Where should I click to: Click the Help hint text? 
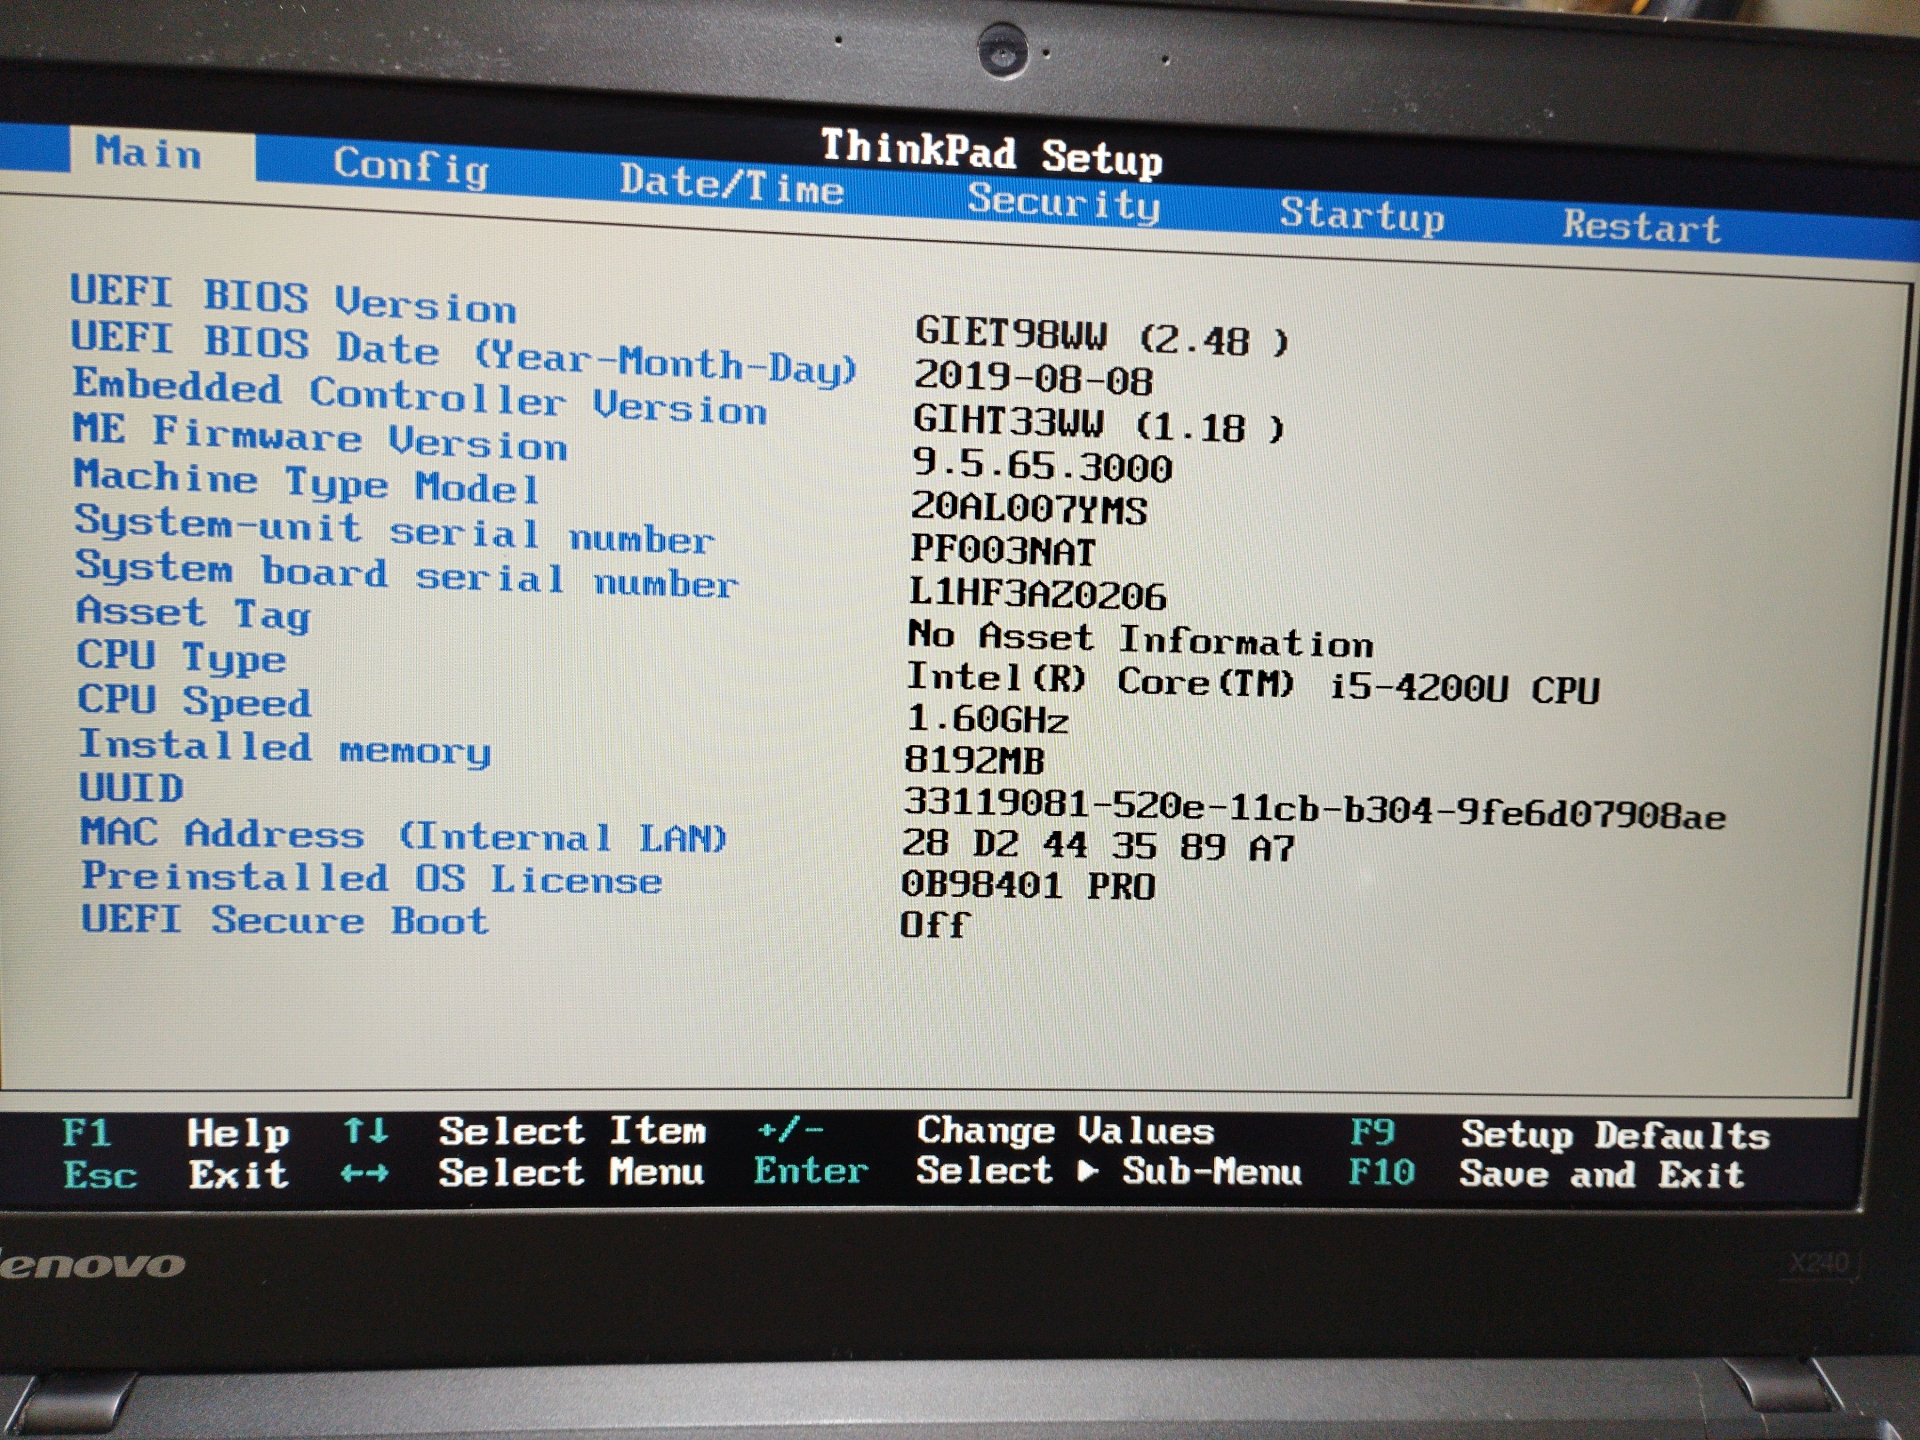(238, 1134)
